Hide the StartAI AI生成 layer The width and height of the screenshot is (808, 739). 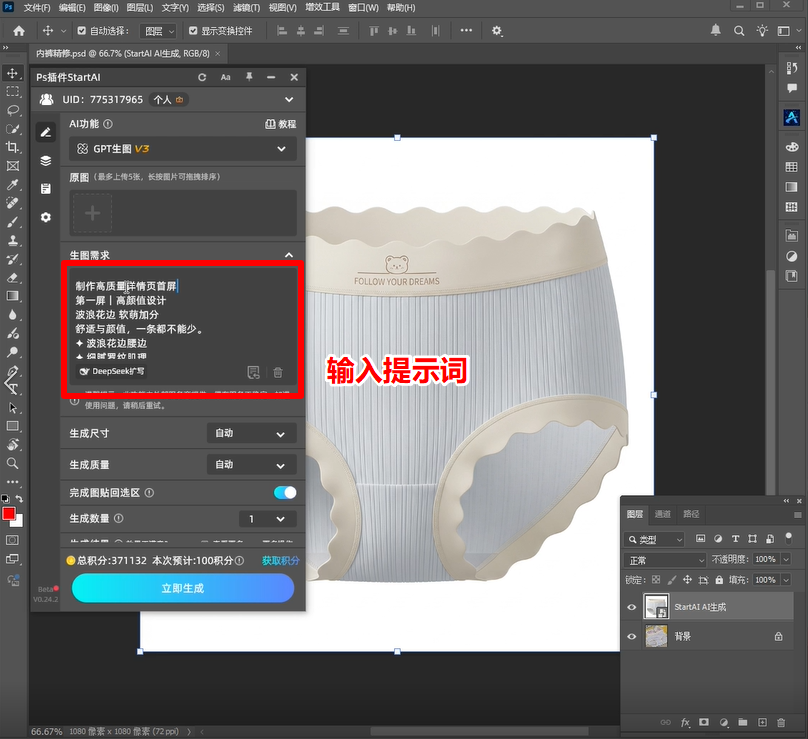[632, 607]
